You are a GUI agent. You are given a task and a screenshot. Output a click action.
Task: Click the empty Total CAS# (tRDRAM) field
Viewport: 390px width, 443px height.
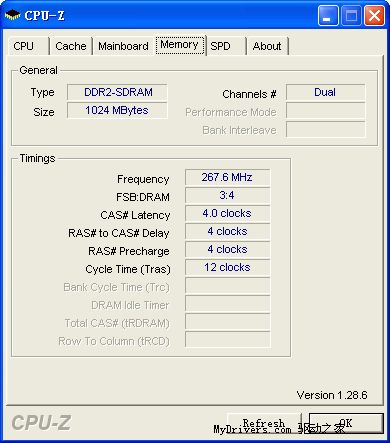click(x=227, y=321)
